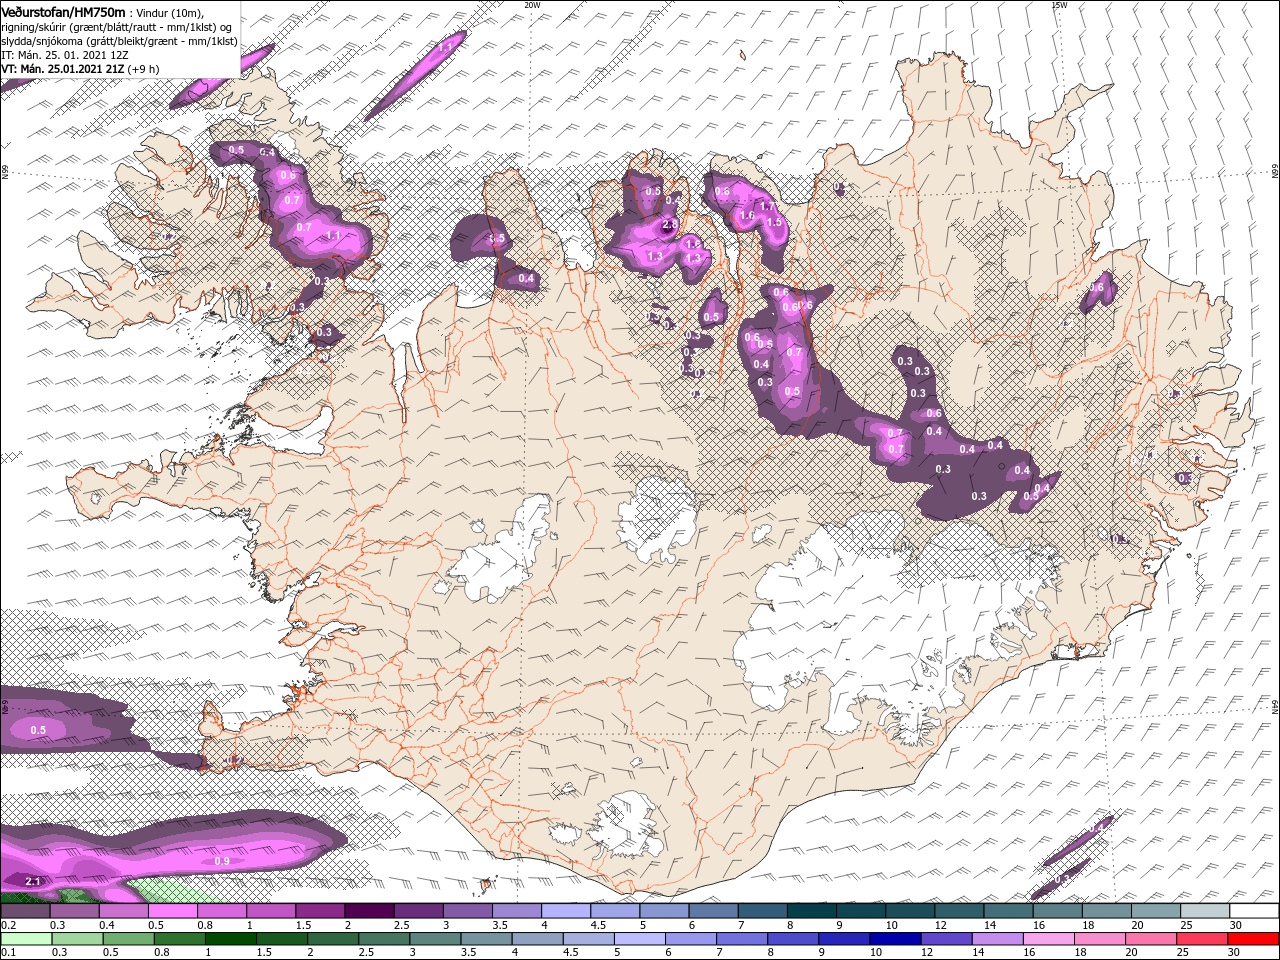Click the snow legend swatch between 4 and 4.5
This screenshot has height=960, width=1280.
tap(564, 911)
